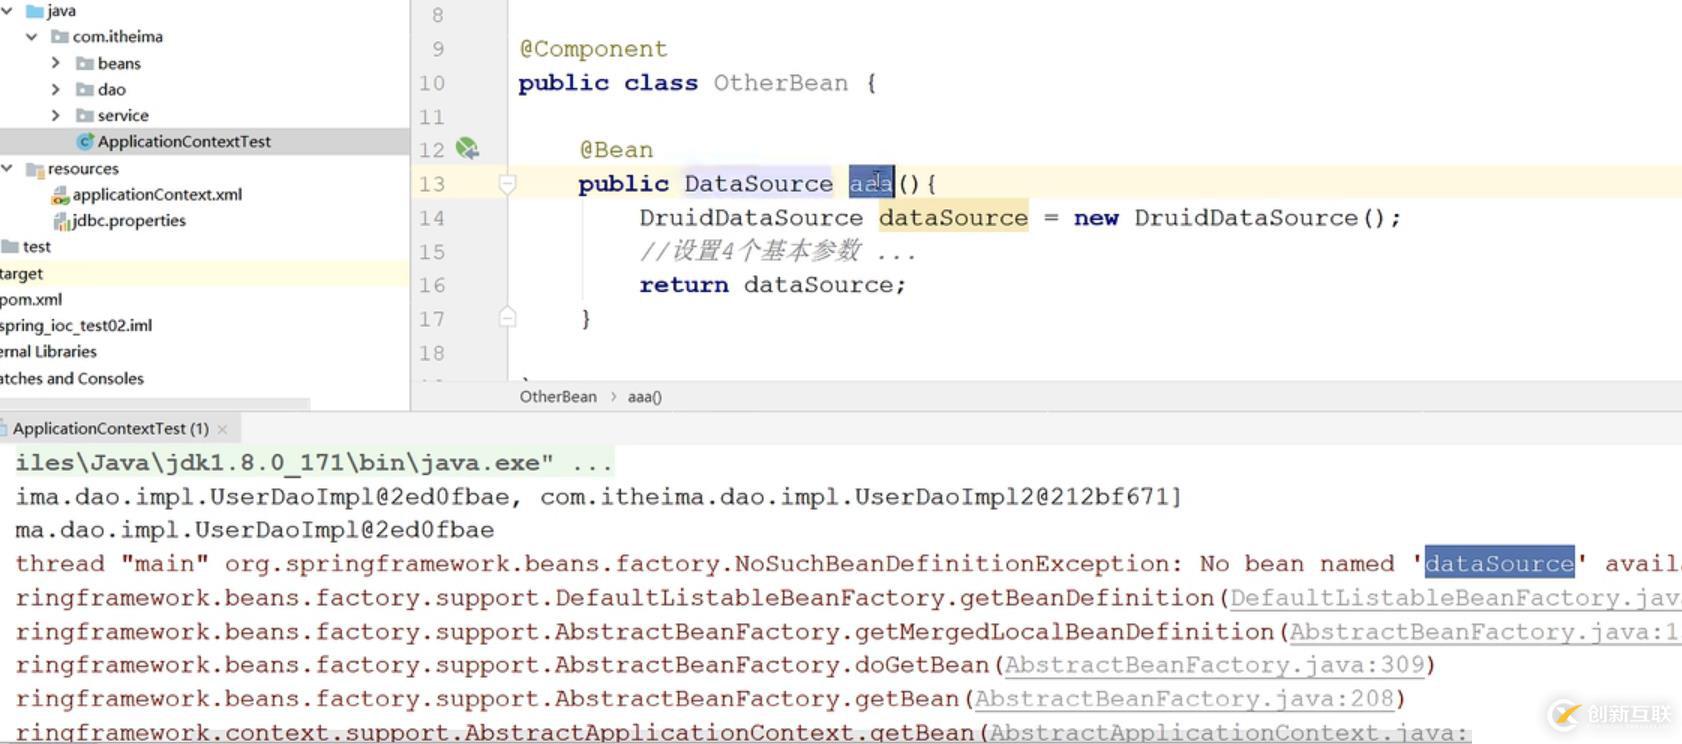Open jdbc.properties file
1682x744 pixels.
coord(129,221)
